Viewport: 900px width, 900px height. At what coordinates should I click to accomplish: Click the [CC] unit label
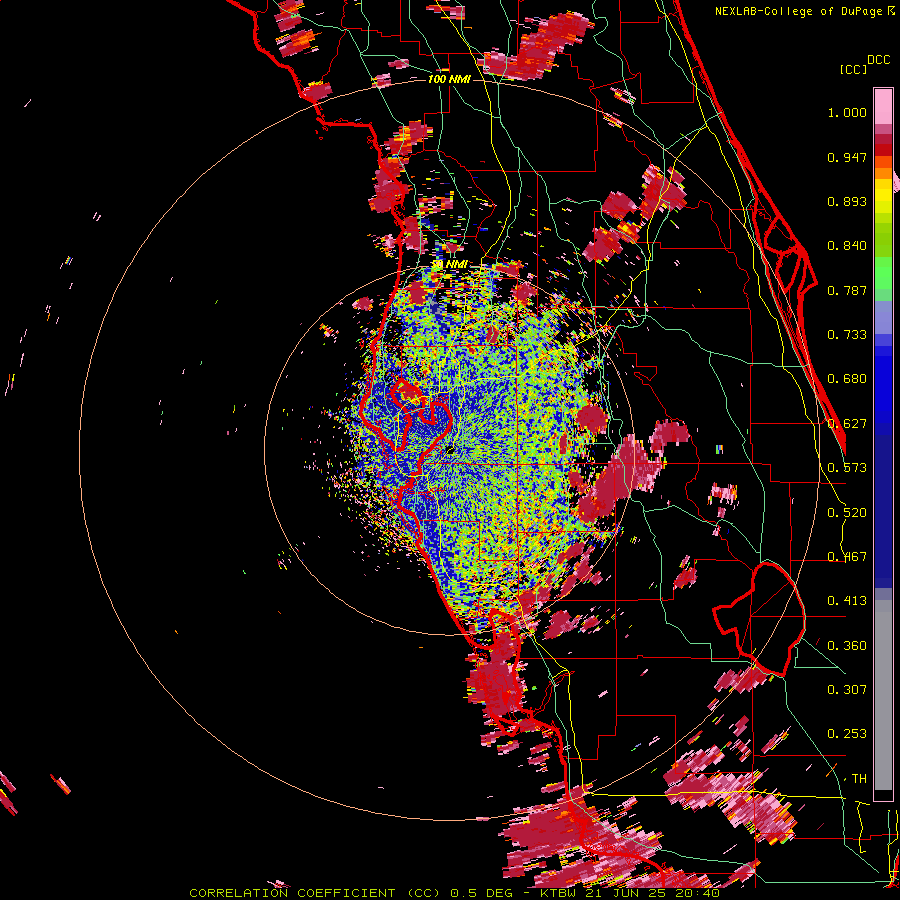(853, 69)
